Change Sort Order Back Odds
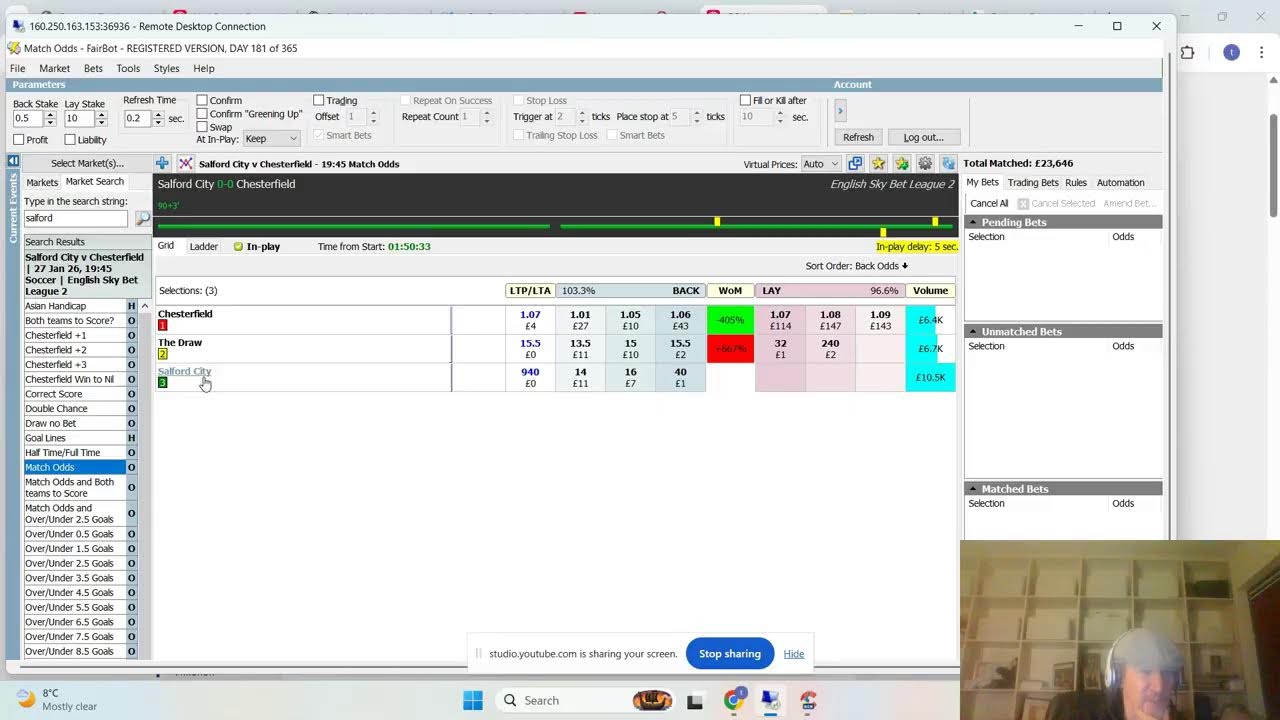The image size is (1280, 720). coord(857,266)
